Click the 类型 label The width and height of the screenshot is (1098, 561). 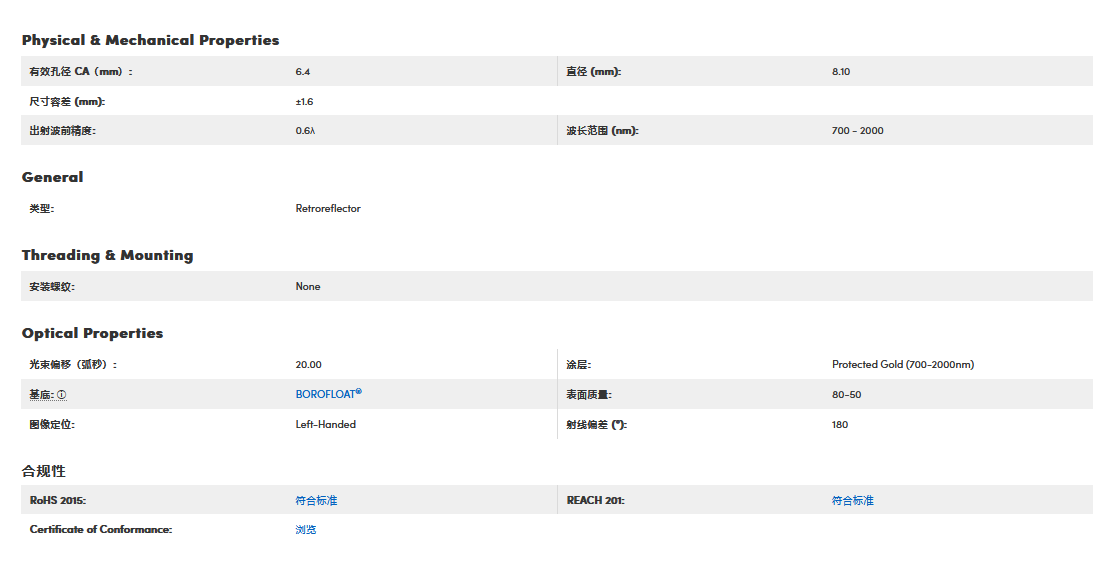pyautogui.click(x=41, y=208)
